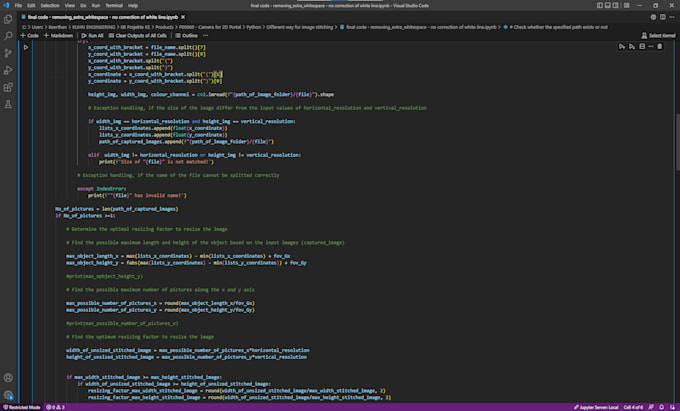Open more editor actions at top right
The image size is (680, 411).
[x=672, y=17]
